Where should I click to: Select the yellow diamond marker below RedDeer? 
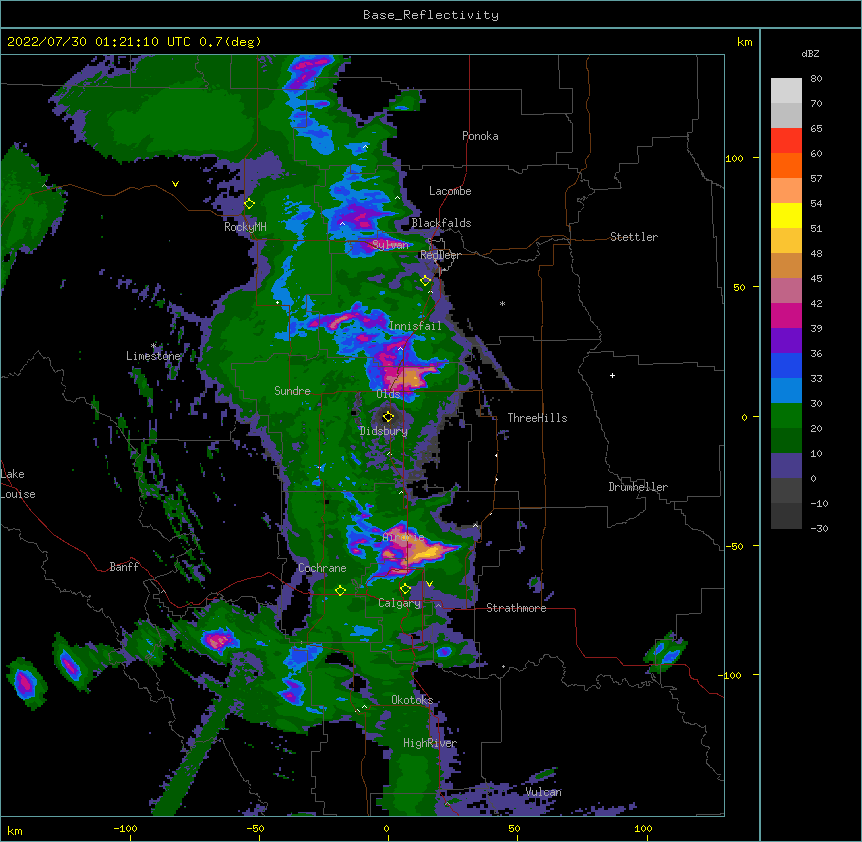point(426,281)
